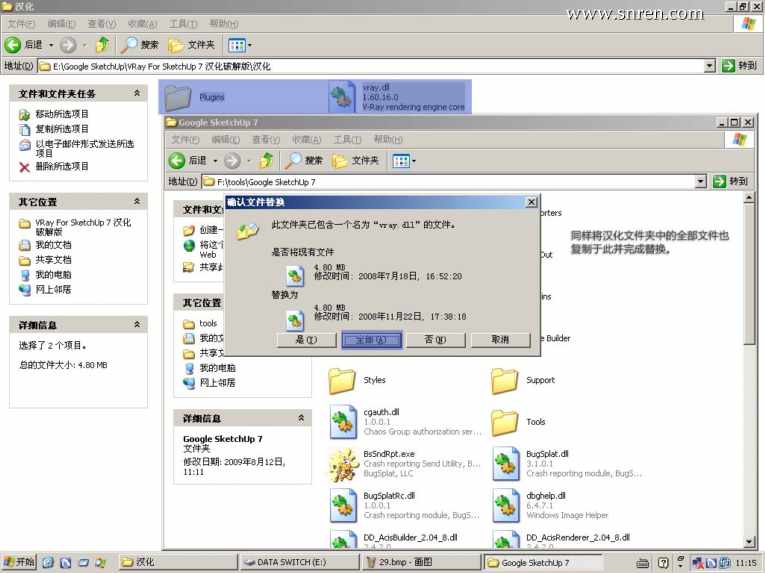Open Search (搜索) in Google SketchUp 7 window
The height and width of the screenshot is (573, 765).
[304, 160]
